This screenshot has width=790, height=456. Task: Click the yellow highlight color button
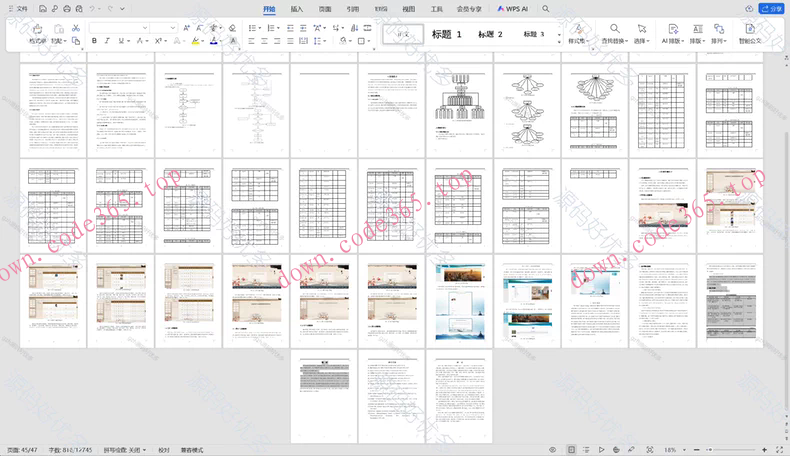click(x=195, y=41)
